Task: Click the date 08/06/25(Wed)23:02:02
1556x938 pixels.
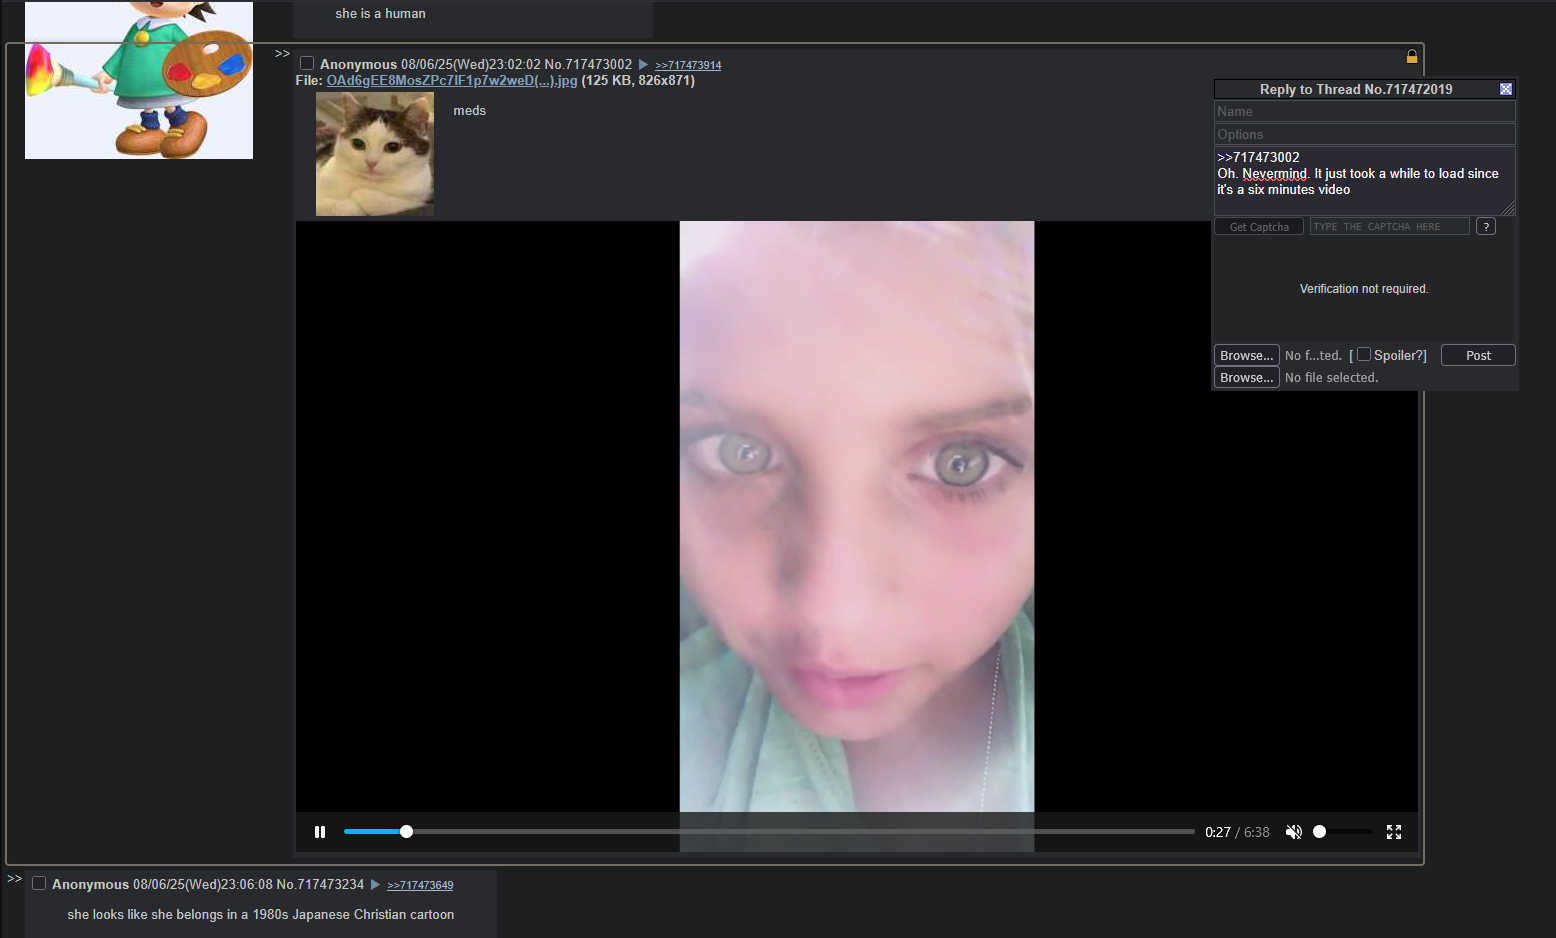Action: pyautogui.click(x=471, y=64)
